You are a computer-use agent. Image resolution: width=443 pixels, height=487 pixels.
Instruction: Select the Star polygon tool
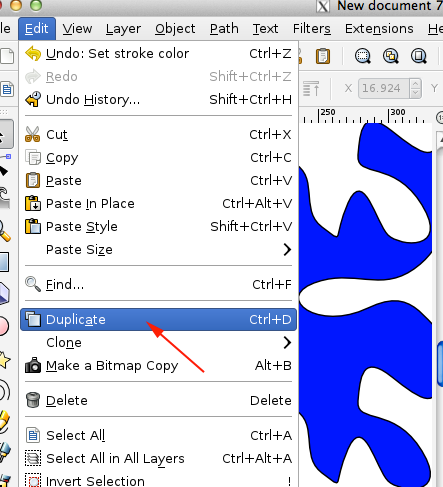pyautogui.click(x=4, y=360)
